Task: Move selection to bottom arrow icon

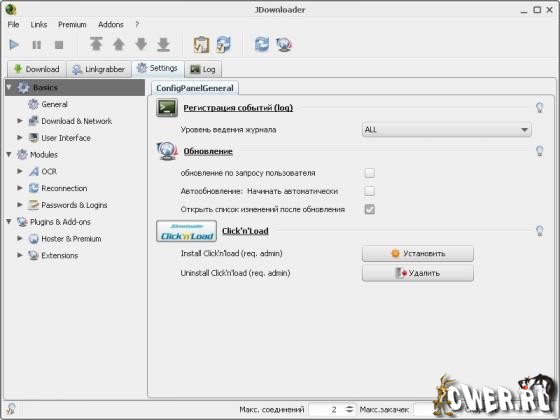Action: (x=164, y=45)
